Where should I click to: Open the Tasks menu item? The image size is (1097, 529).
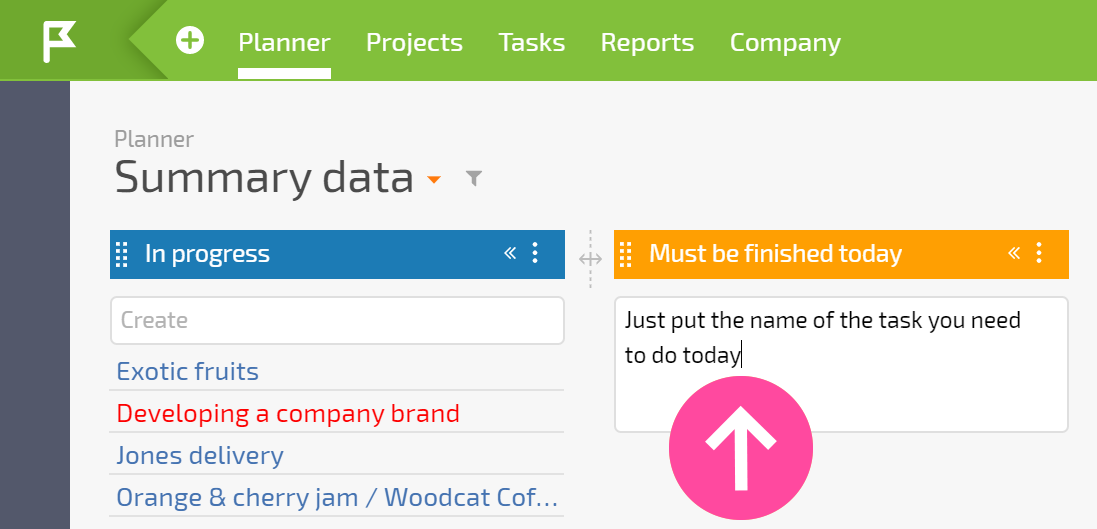[532, 43]
